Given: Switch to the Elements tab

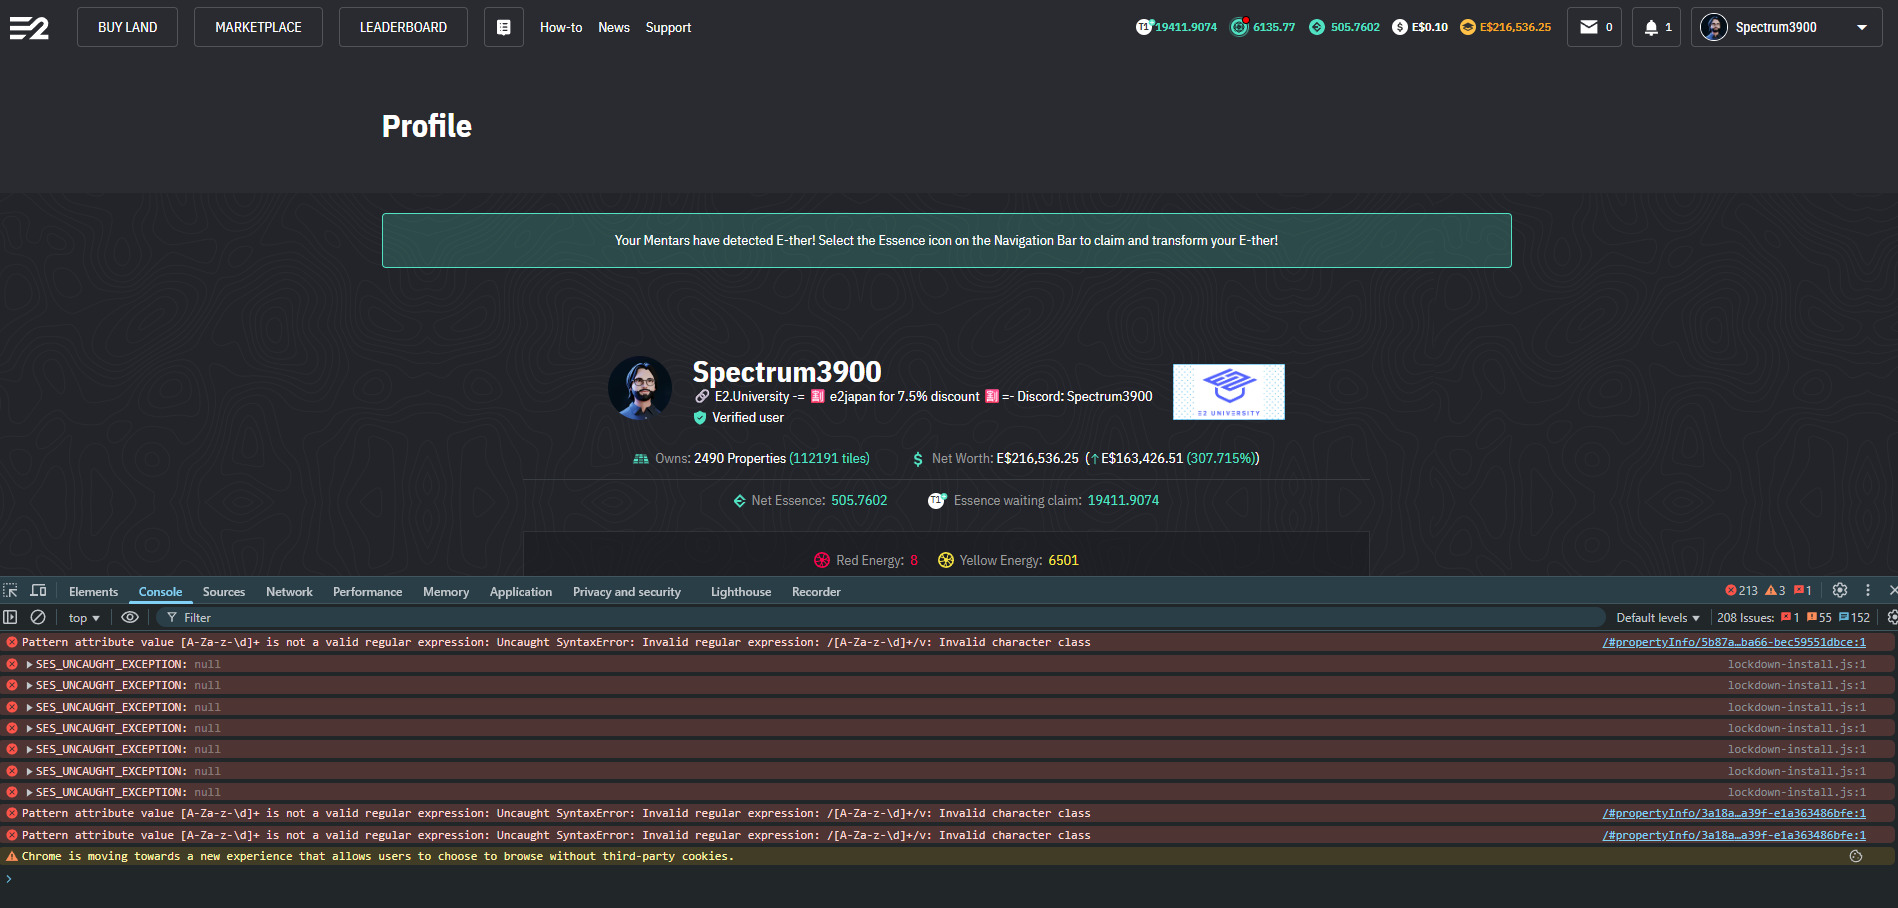Looking at the screenshot, I should tap(93, 592).
